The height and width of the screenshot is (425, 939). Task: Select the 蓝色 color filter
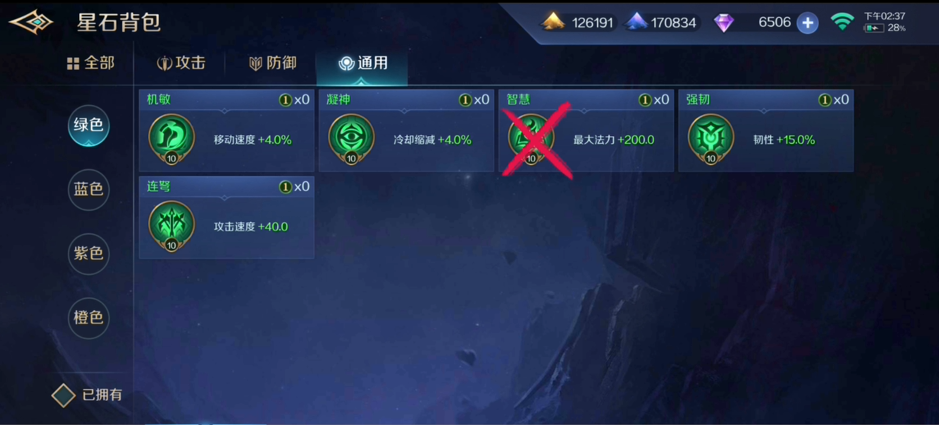tap(89, 190)
